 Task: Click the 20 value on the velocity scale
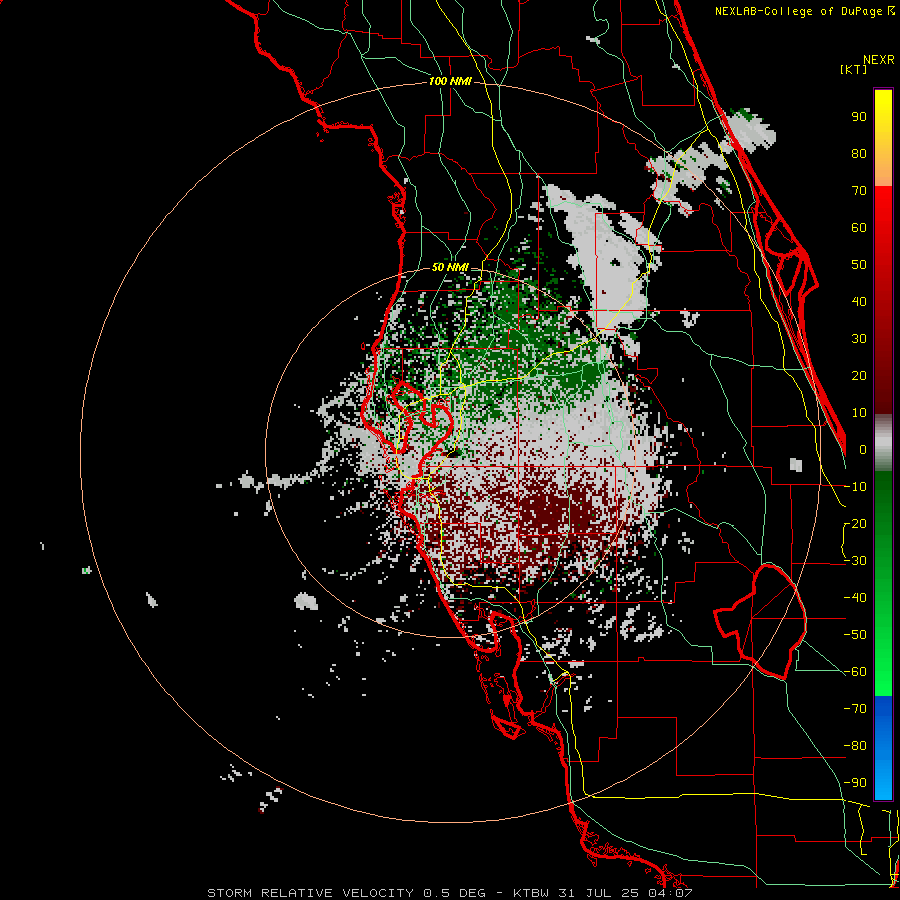859,375
